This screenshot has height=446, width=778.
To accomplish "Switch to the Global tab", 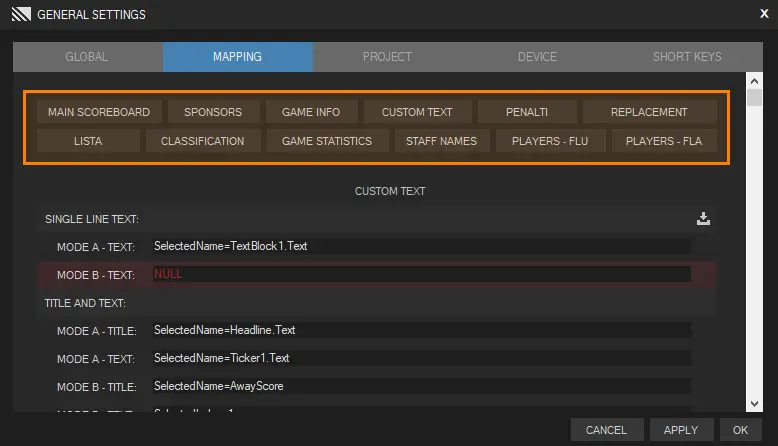I will (x=87, y=57).
